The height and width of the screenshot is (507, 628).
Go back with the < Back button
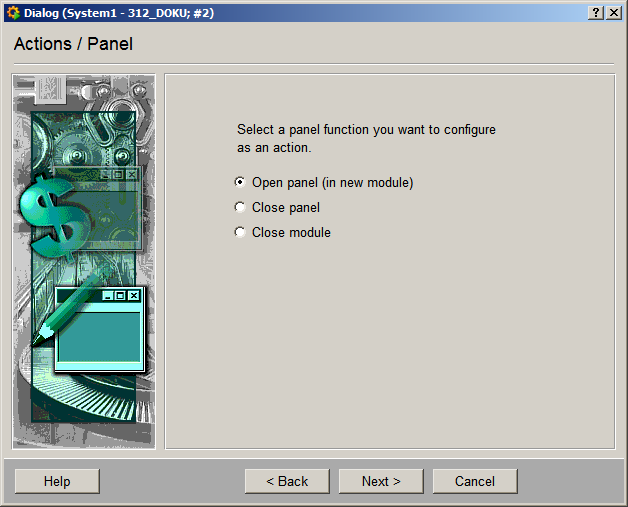pos(287,481)
